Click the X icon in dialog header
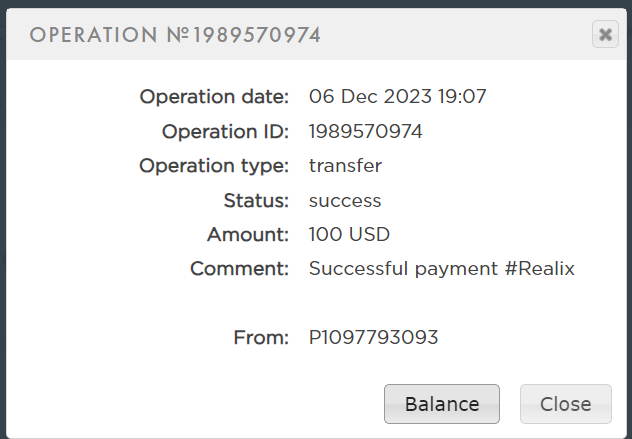The height and width of the screenshot is (439, 632). (x=605, y=35)
